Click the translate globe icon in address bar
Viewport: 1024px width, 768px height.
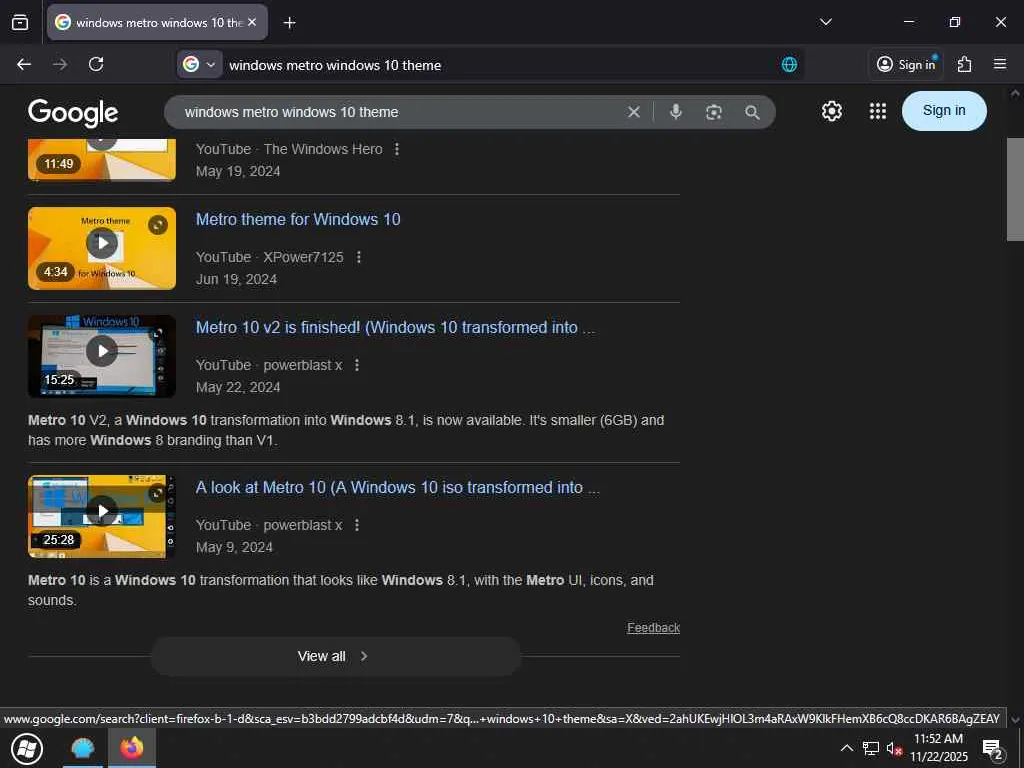click(x=789, y=64)
